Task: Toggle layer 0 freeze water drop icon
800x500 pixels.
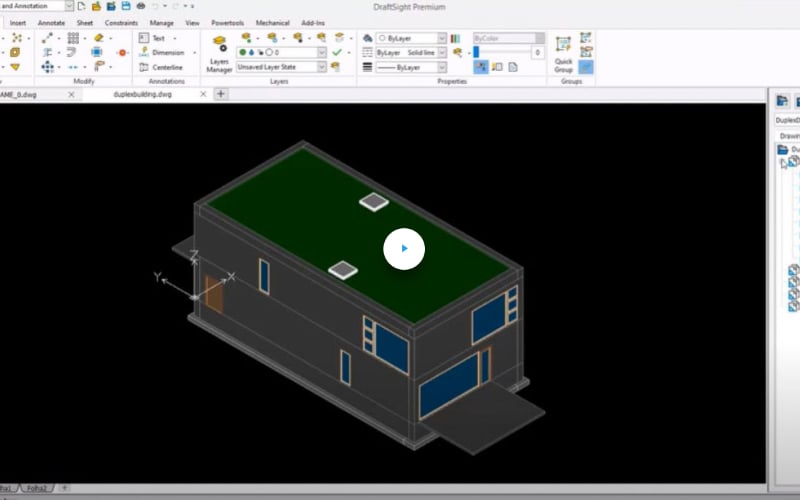Action: (x=251, y=53)
